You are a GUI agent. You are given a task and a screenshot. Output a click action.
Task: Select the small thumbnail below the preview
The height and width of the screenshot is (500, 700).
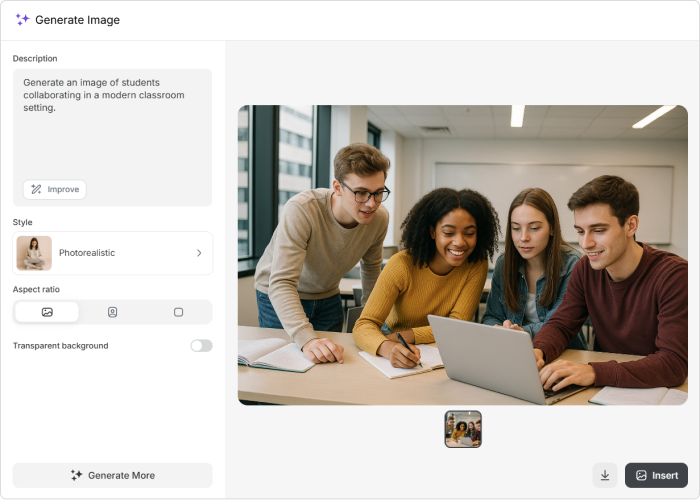[x=463, y=429]
